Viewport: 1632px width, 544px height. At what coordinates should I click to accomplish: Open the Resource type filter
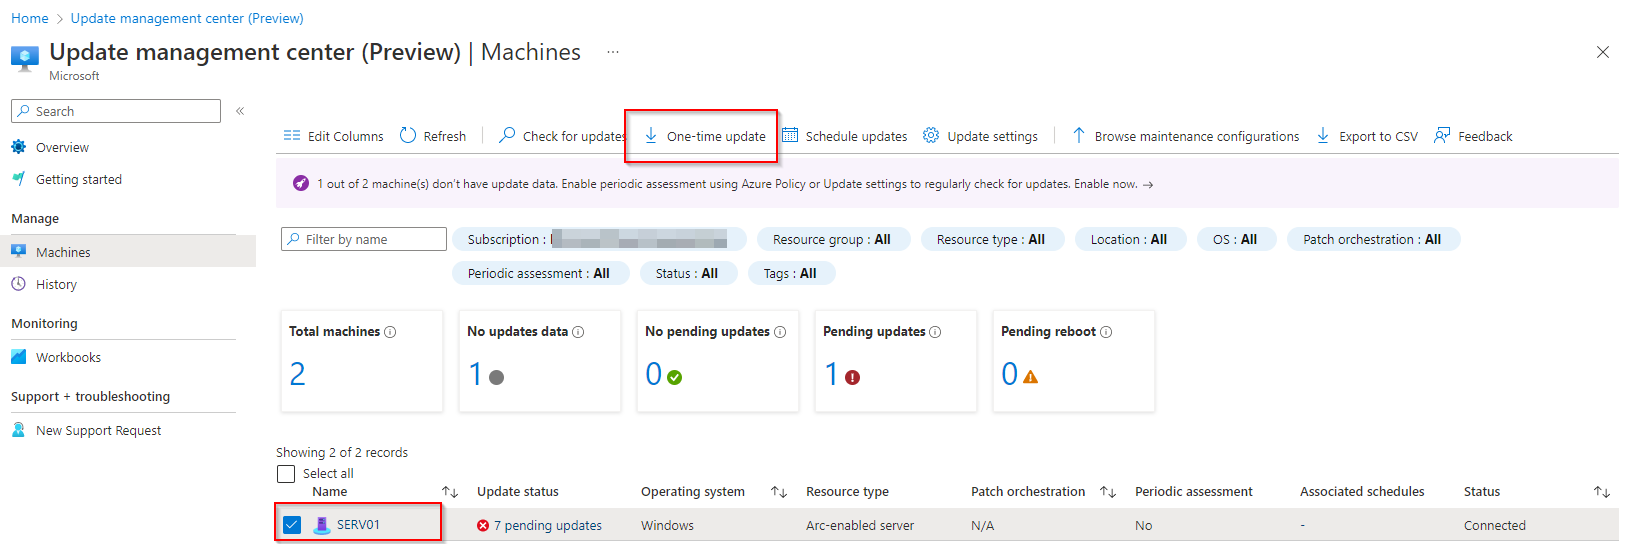point(991,239)
